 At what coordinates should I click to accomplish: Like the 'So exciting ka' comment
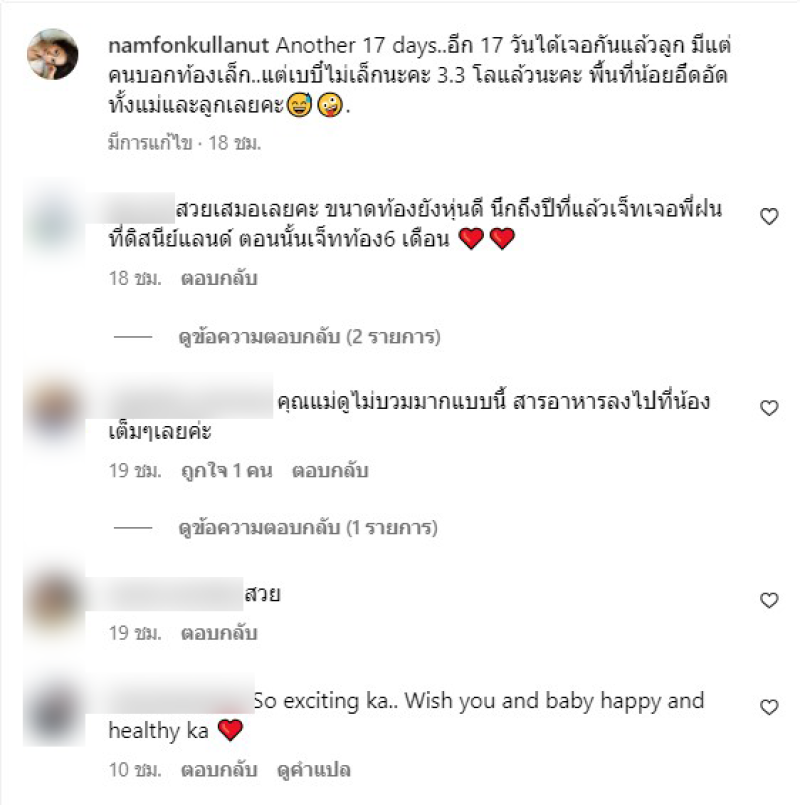point(769,707)
